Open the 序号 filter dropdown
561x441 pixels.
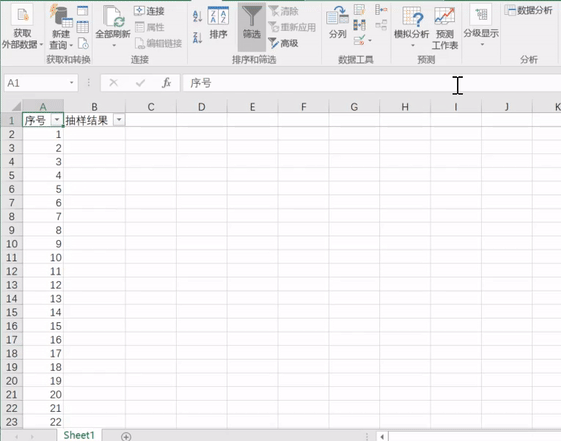pyautogui.click(x=57, y=120)
